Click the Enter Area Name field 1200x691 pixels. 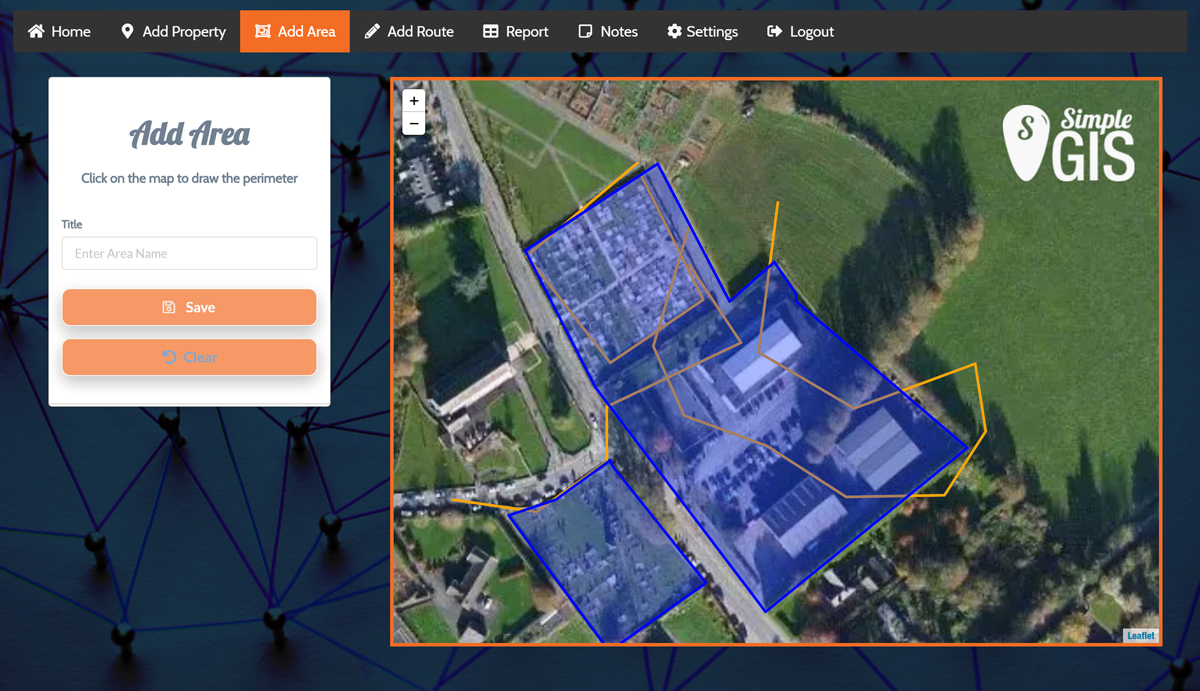coord(189,253)
